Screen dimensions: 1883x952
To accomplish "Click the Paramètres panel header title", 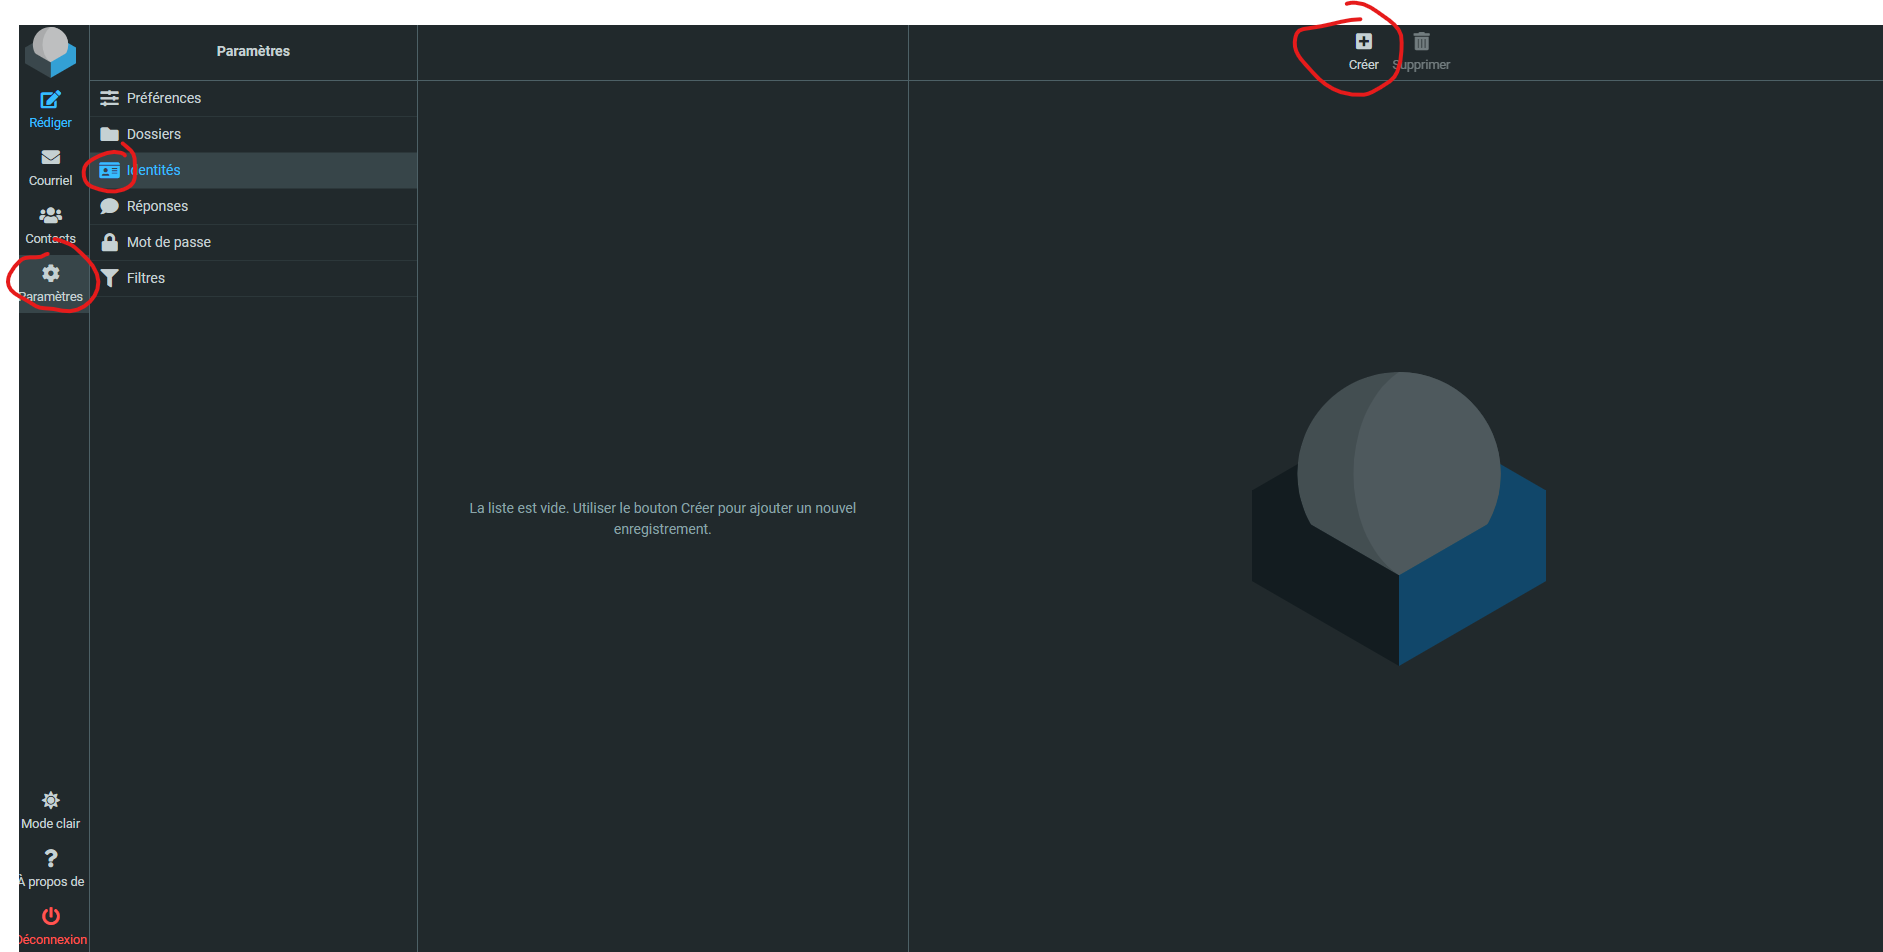I will [x=253, y=51].
